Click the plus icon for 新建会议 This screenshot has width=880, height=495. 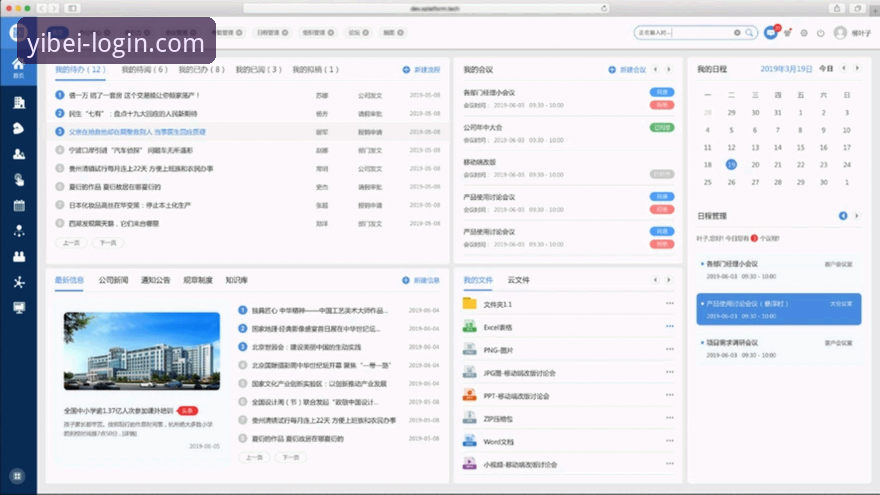point(612,70)
